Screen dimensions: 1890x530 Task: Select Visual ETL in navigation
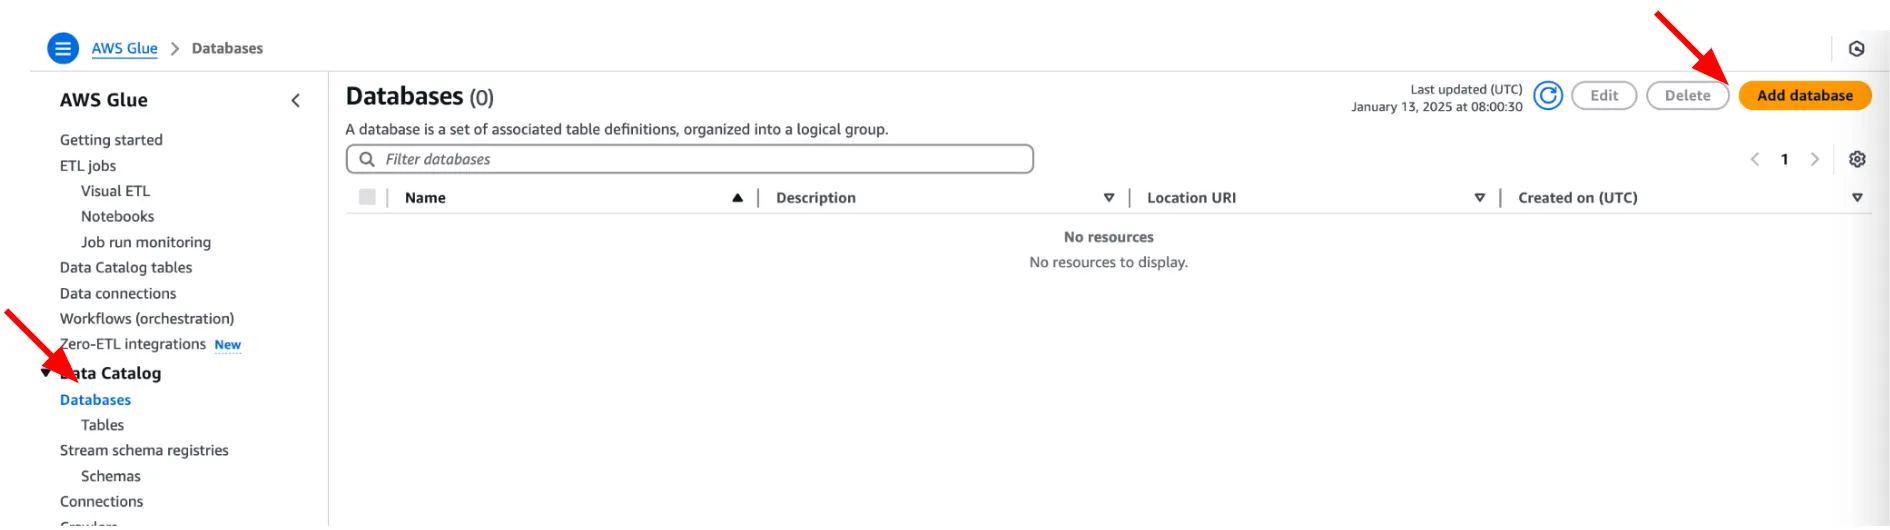coord(115,191)
